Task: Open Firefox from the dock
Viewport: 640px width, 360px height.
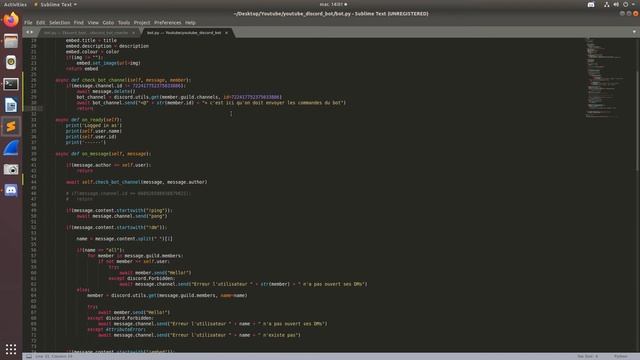Action: [11, 19]
